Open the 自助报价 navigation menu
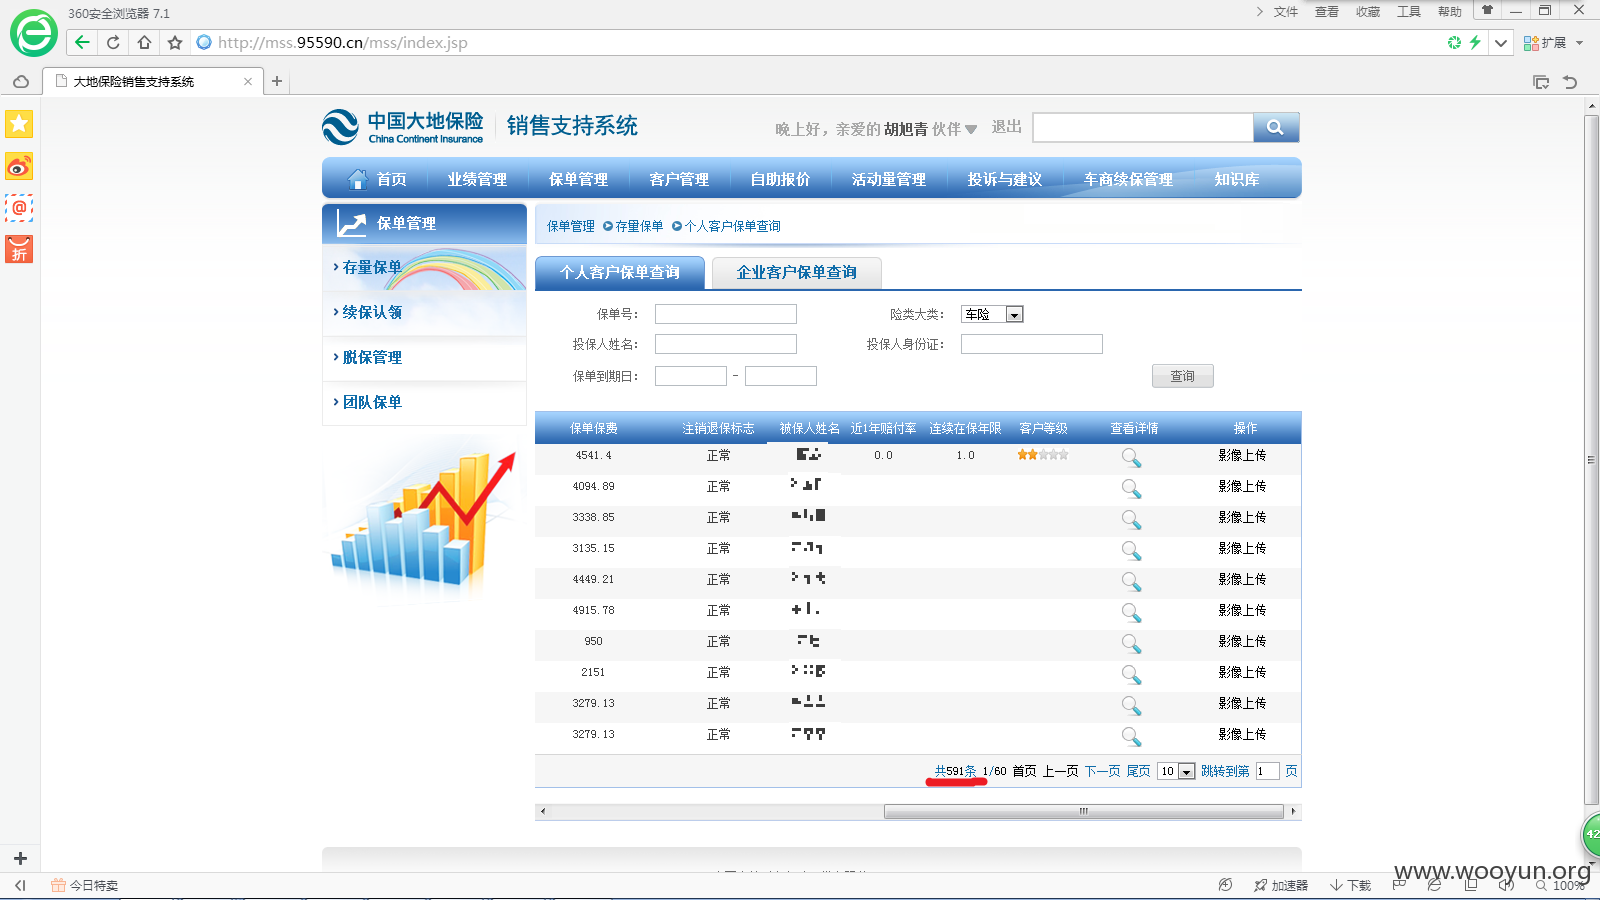 click(780, 179)
